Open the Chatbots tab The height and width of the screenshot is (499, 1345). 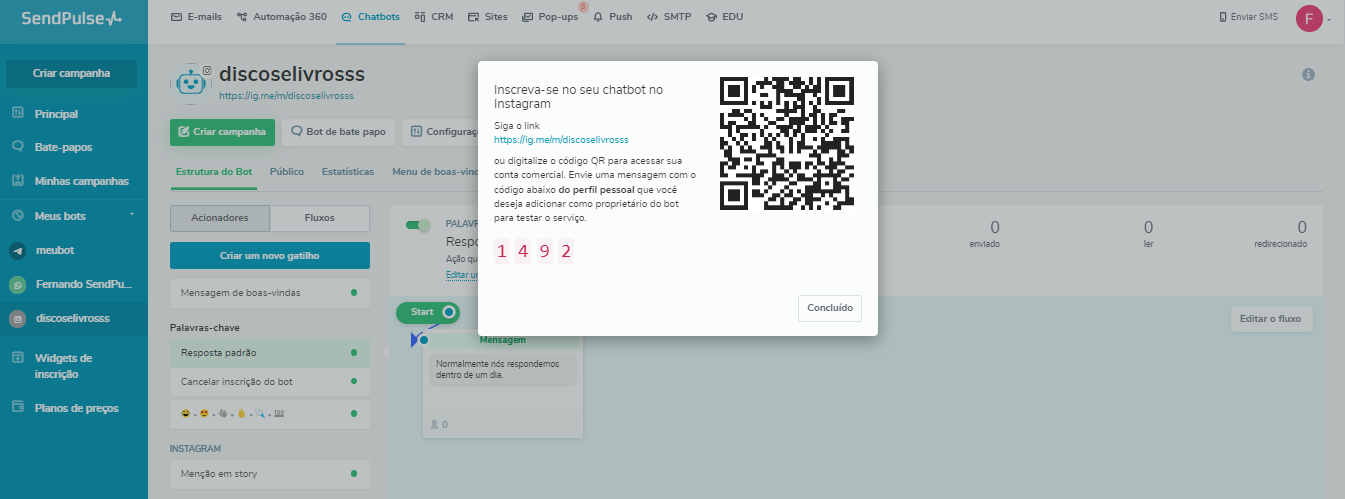pyautogui.click(x=372, y=17)
